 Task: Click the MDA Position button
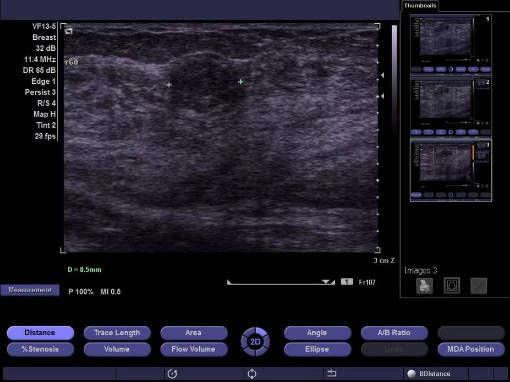471,349
